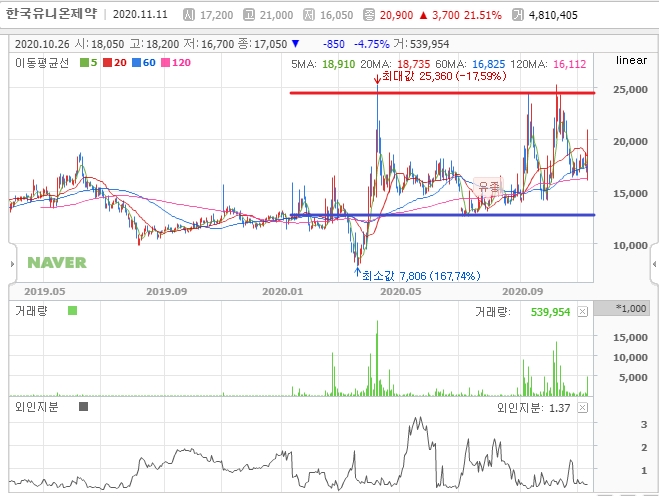This screenshot has width=659, height=496.
Task: Click the 최대값 25,360 annotation
Action: 444,76
